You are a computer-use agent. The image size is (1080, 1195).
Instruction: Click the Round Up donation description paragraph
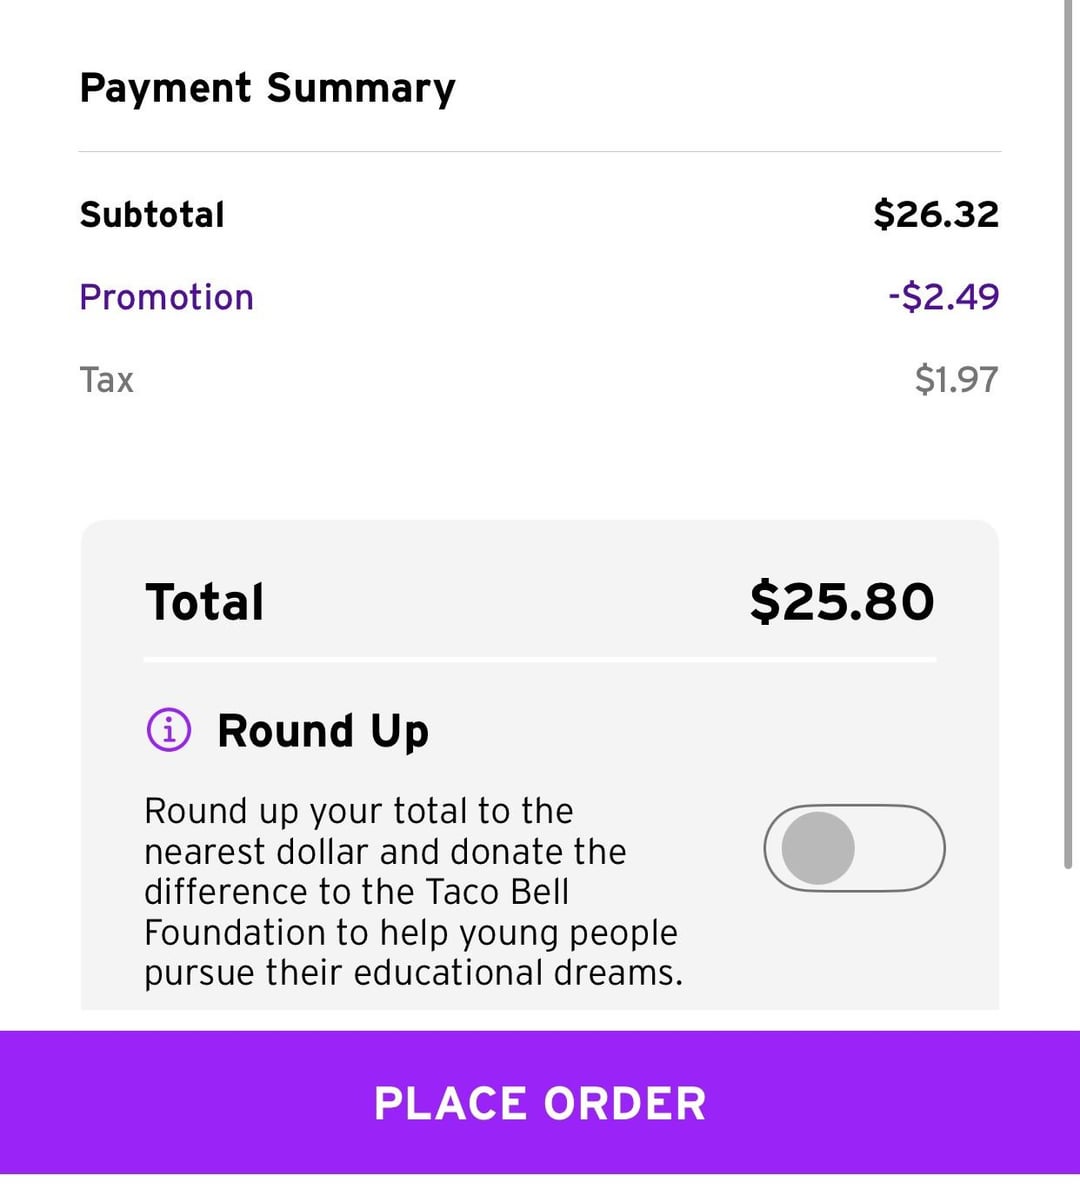412,891
